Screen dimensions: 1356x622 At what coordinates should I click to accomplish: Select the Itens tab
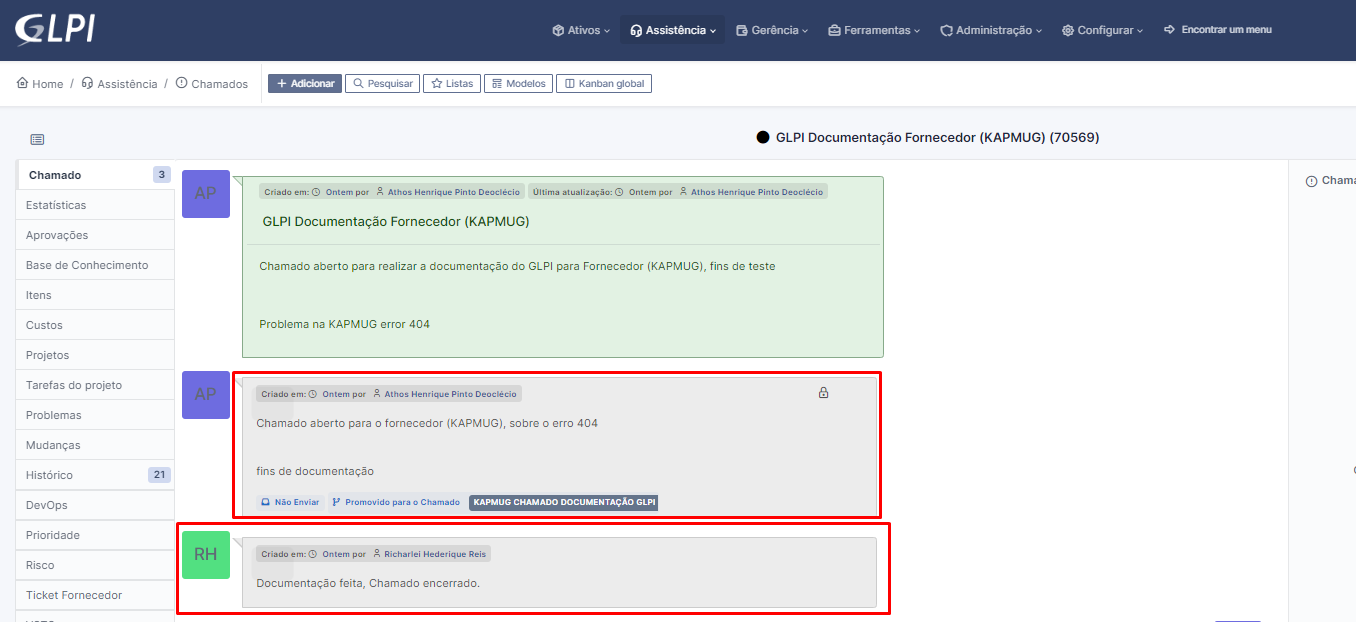(x=96, y=295)
